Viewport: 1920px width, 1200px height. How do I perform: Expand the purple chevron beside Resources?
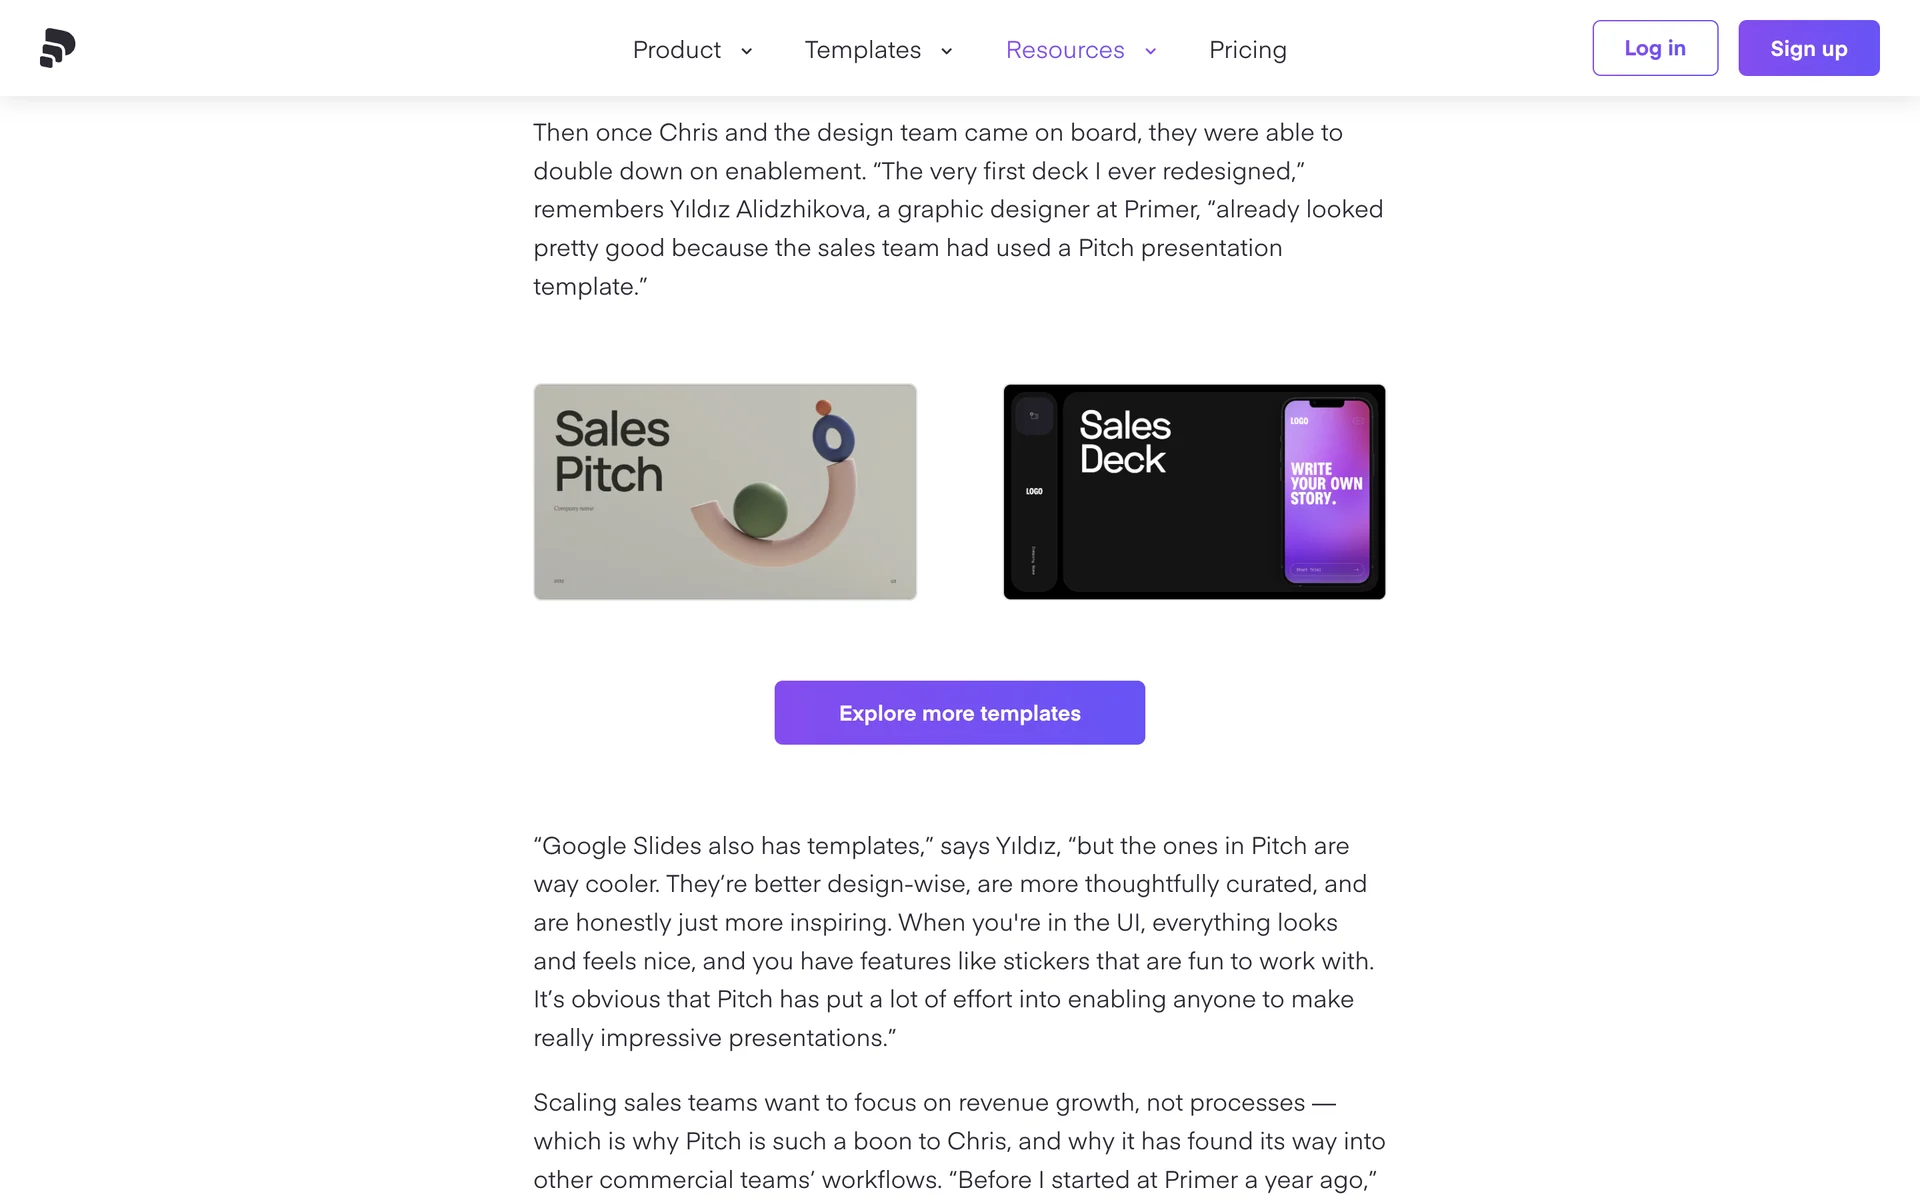[1150, 51]
